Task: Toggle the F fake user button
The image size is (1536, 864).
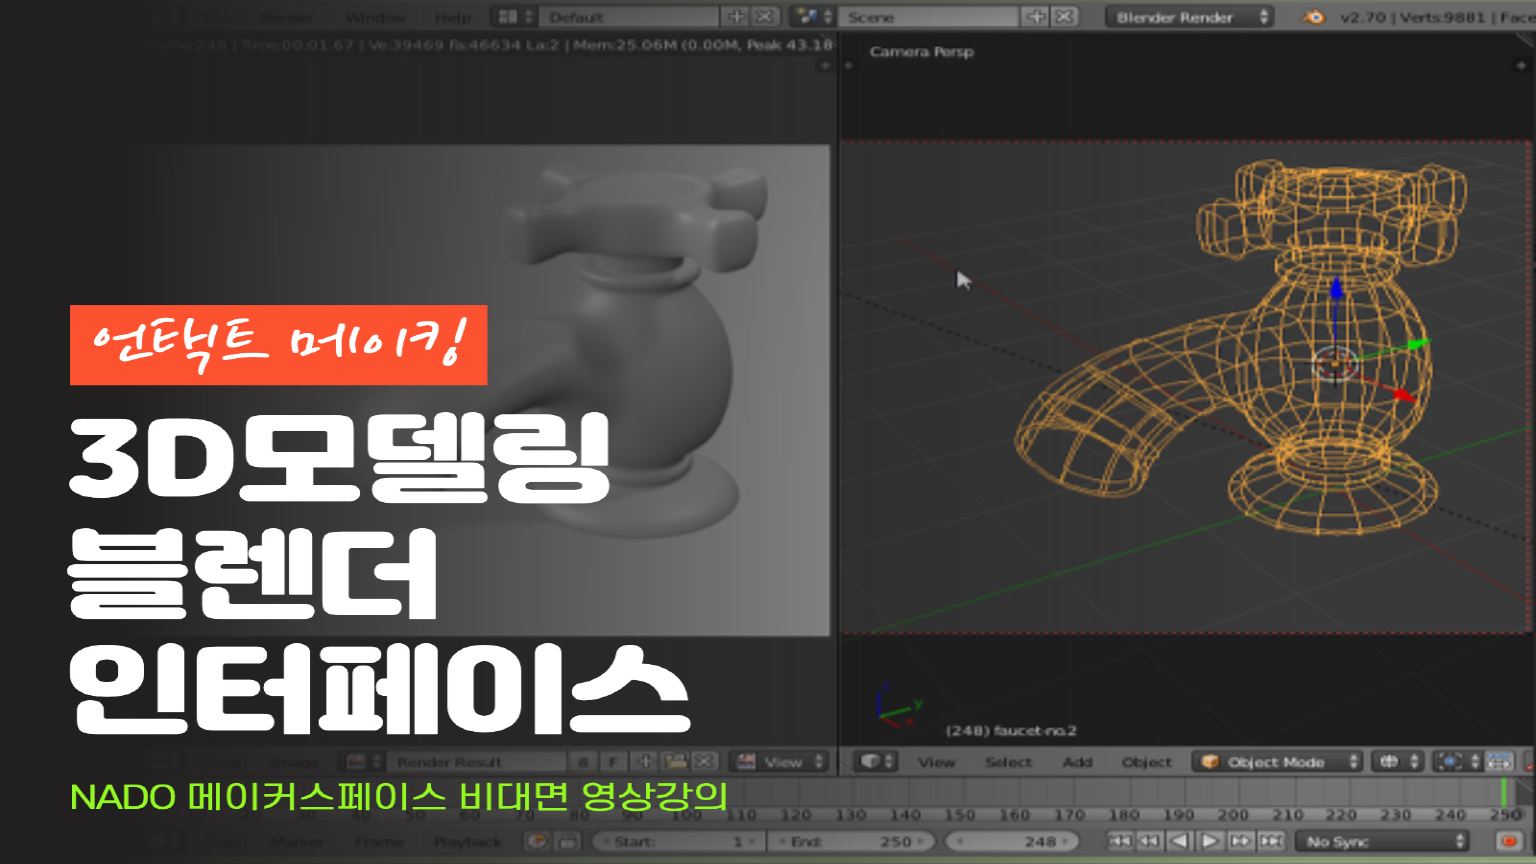Action: tap(612, 762)
